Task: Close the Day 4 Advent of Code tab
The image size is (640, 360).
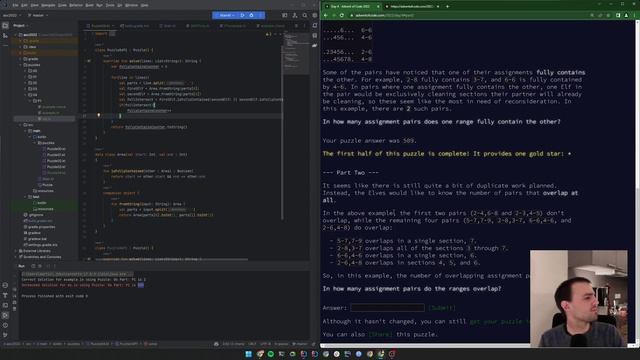Action: click(x=378, y=7)
